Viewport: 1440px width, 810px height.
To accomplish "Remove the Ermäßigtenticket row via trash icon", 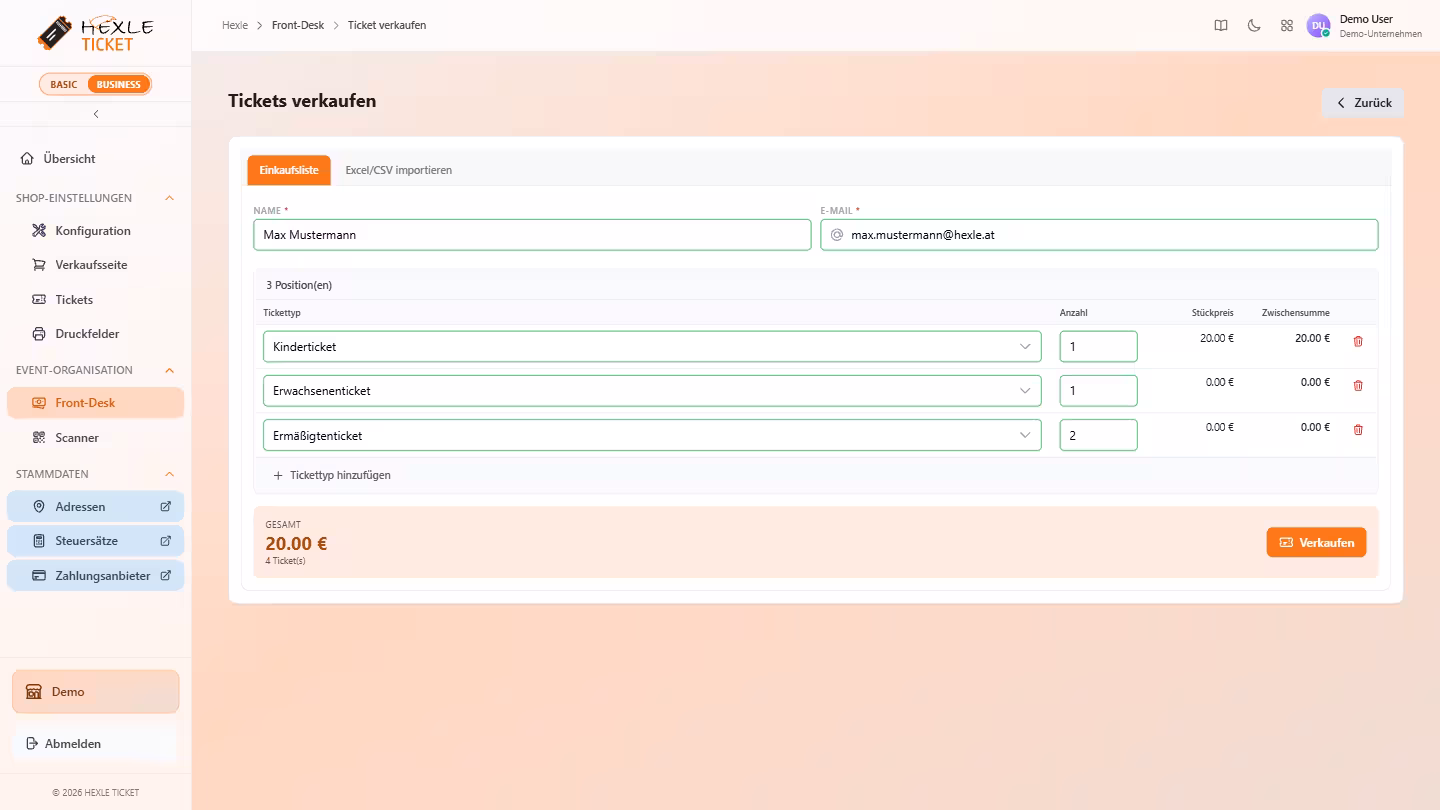I will click(1357, 429).
